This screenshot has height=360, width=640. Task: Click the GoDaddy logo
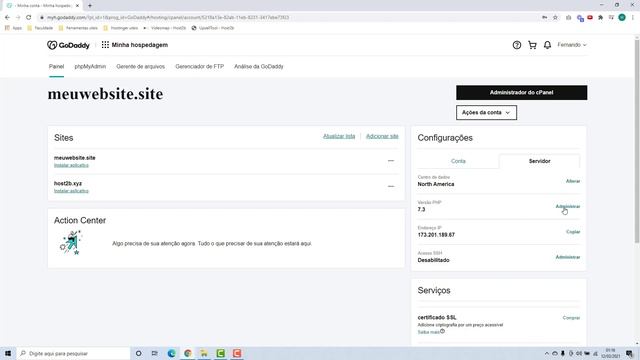(68, 45)
